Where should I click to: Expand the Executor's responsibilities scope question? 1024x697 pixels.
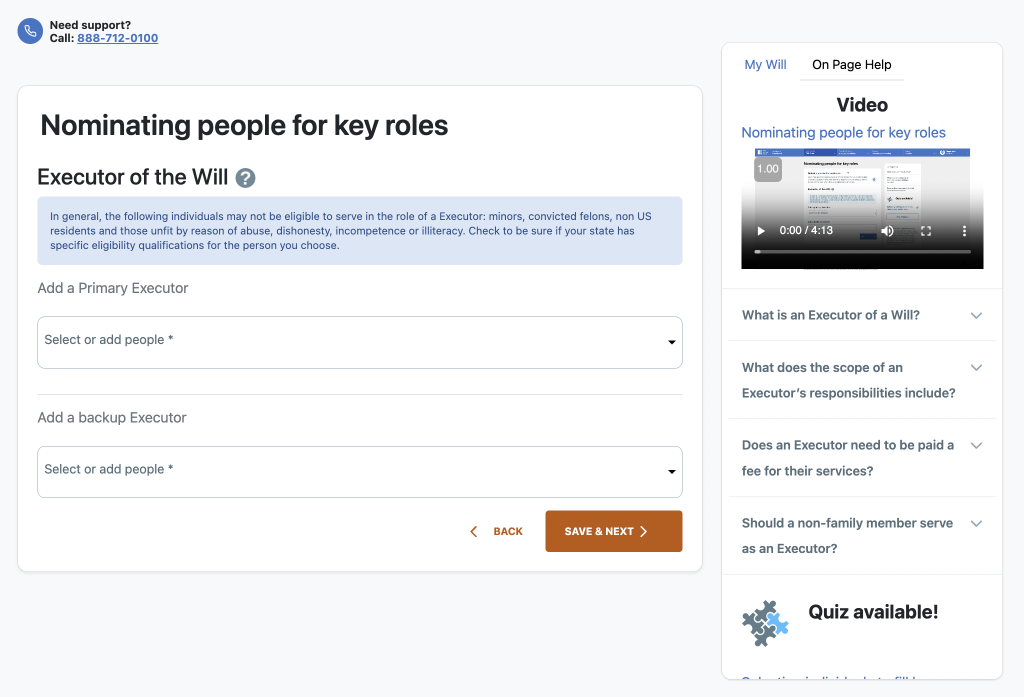coord(862,380)
